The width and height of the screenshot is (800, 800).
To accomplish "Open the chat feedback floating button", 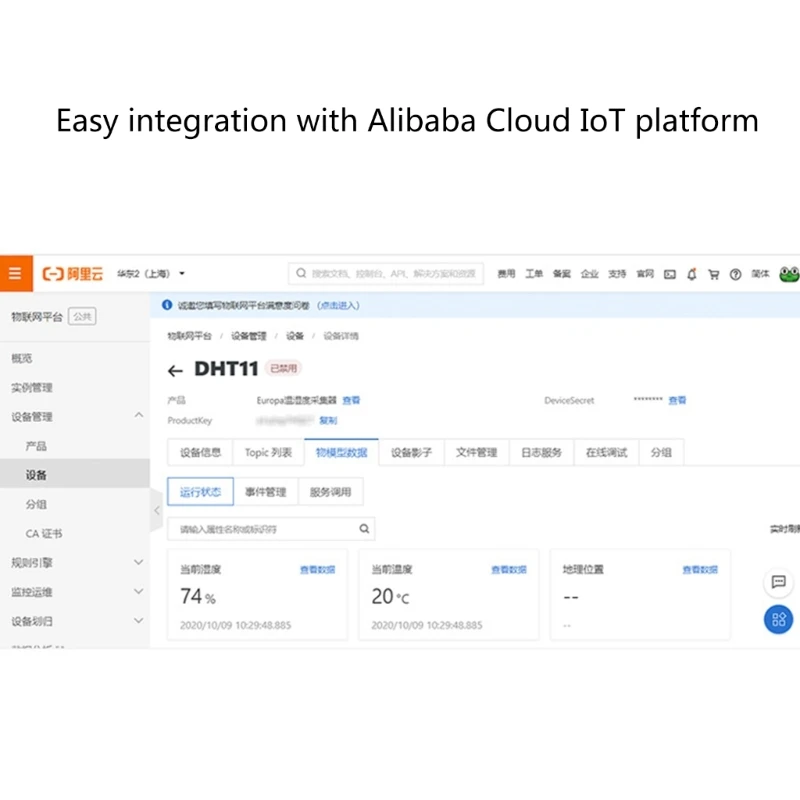I will pyautogui.click(x=778, y=582).
